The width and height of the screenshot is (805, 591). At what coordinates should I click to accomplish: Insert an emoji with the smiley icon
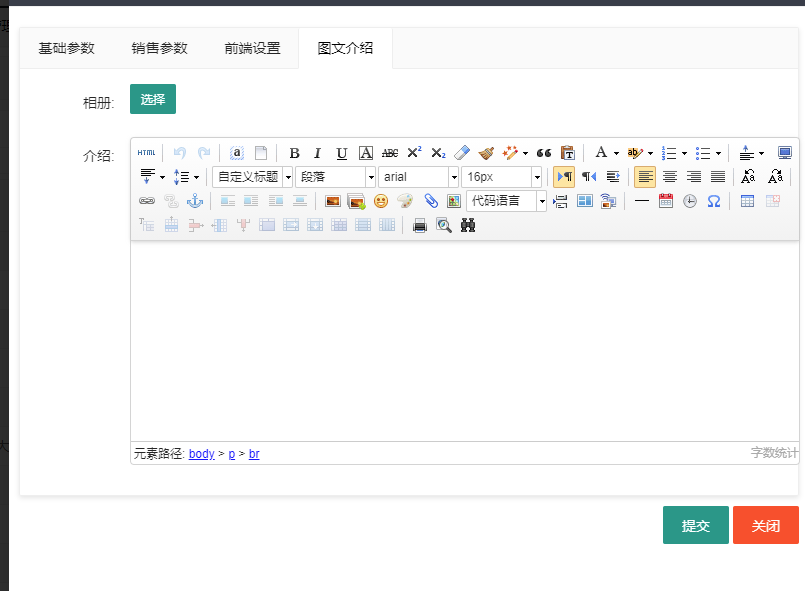click(x=380, y=200)
